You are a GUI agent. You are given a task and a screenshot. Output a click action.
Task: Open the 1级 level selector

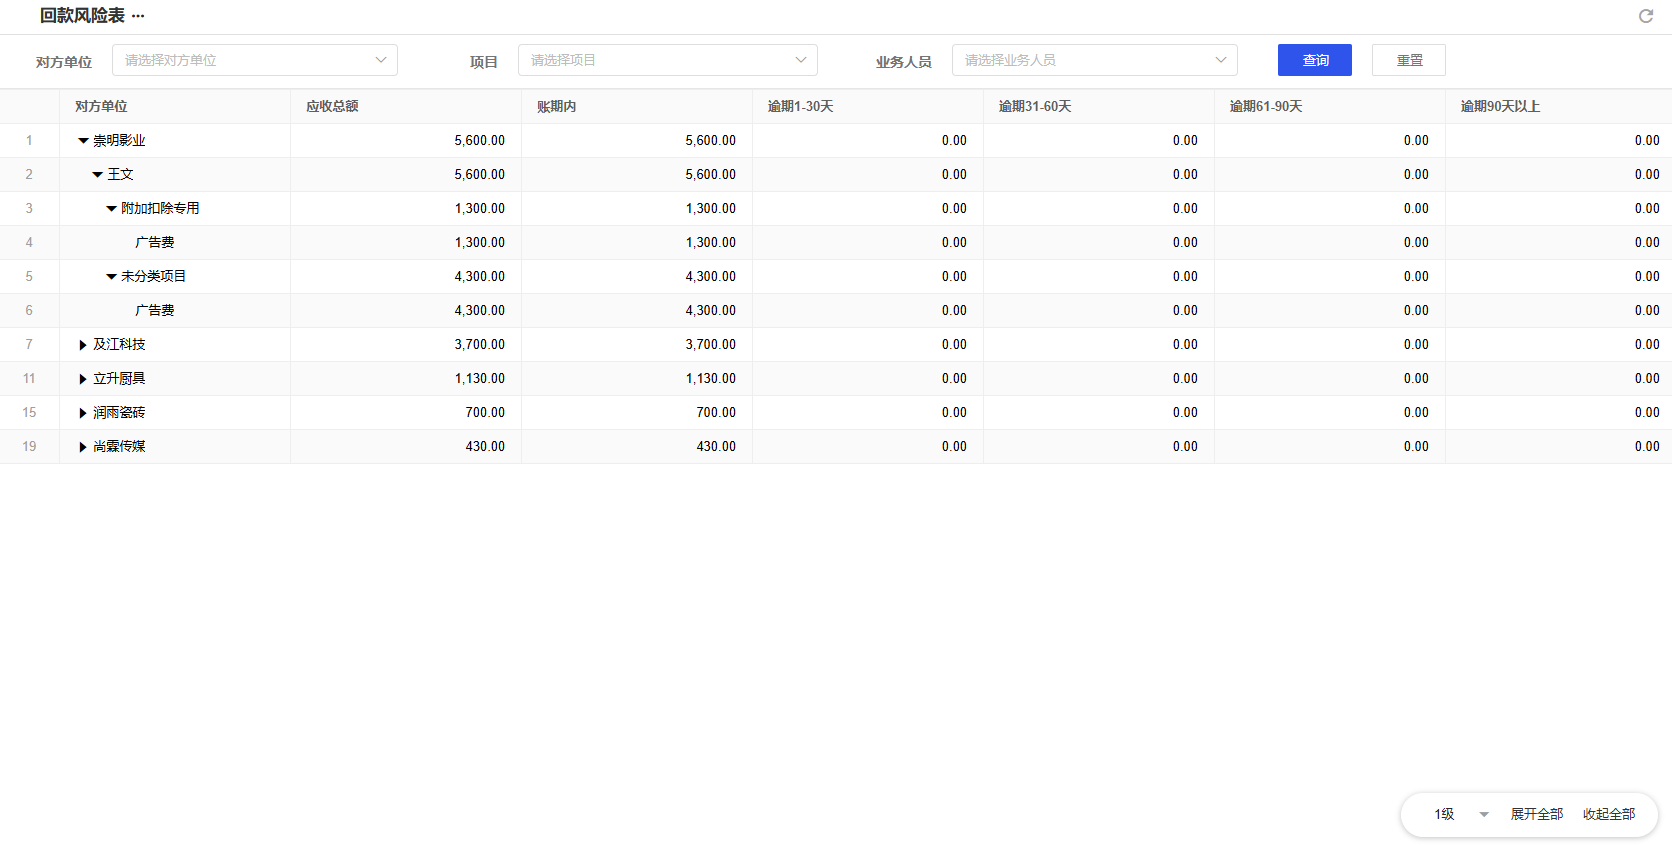(1461, 814)
